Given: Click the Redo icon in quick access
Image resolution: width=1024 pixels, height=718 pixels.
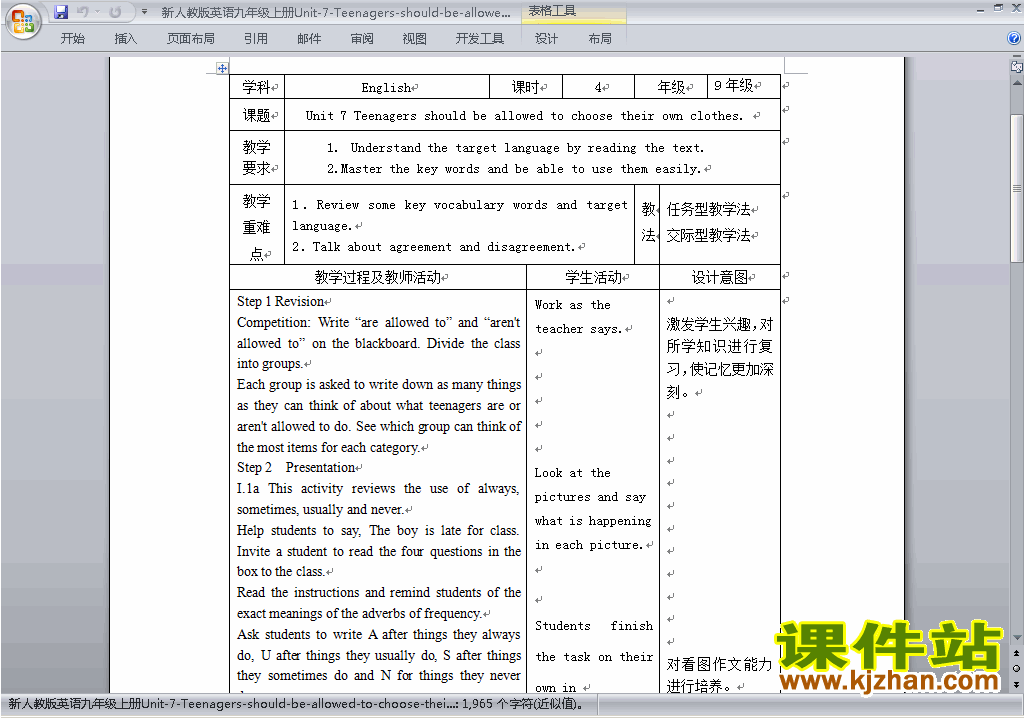Looking at the screenshot, I should [115, 12].
